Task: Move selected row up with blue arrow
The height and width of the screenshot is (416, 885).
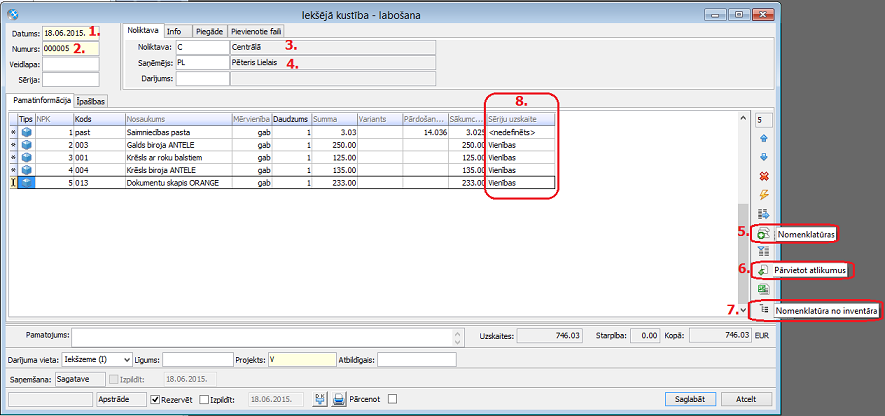Action: [764, 138]
